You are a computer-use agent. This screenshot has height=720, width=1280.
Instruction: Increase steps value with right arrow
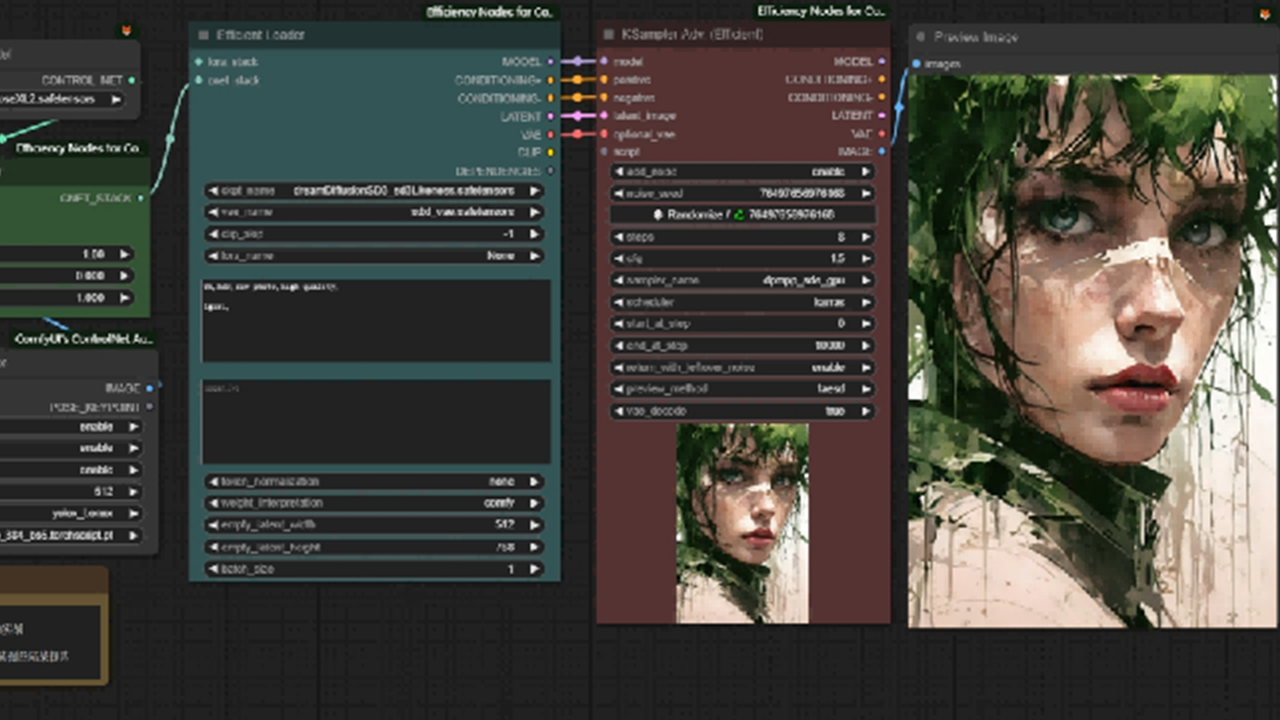[x=865, y=237]
